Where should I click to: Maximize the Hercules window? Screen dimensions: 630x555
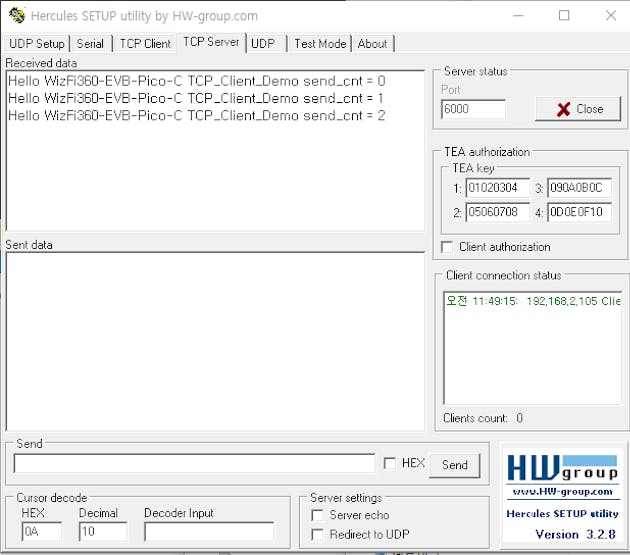tap(564, 16)
